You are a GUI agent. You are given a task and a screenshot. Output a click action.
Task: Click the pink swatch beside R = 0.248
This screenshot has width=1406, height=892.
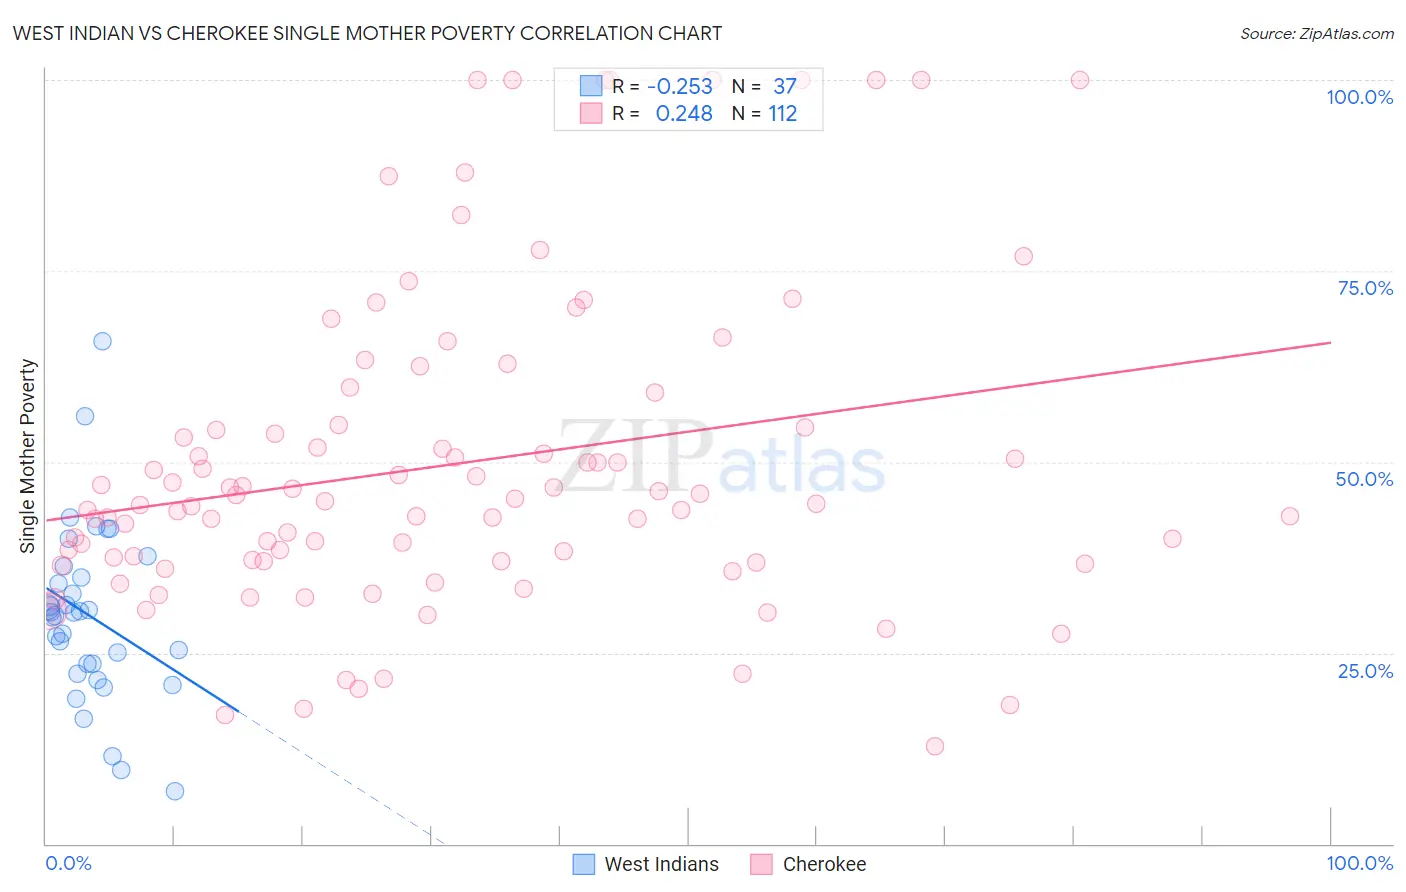pyautogui.click(x=591, y=113)
